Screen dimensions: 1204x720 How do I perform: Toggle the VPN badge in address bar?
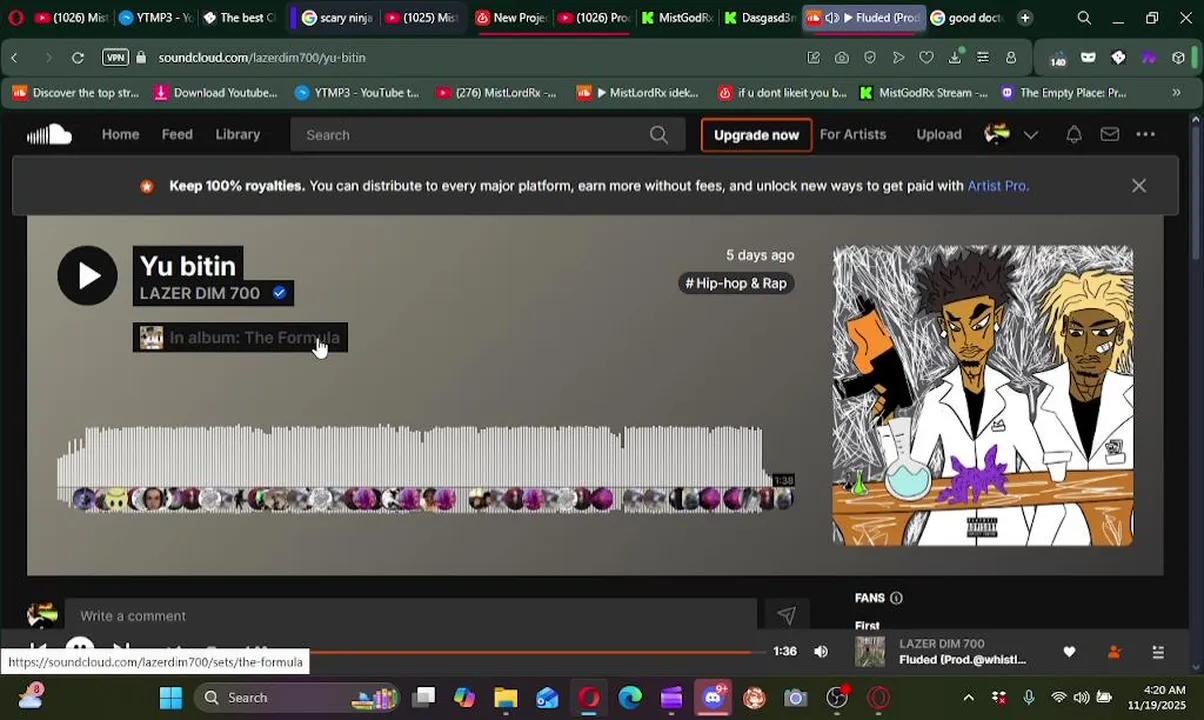click(116, 58)
